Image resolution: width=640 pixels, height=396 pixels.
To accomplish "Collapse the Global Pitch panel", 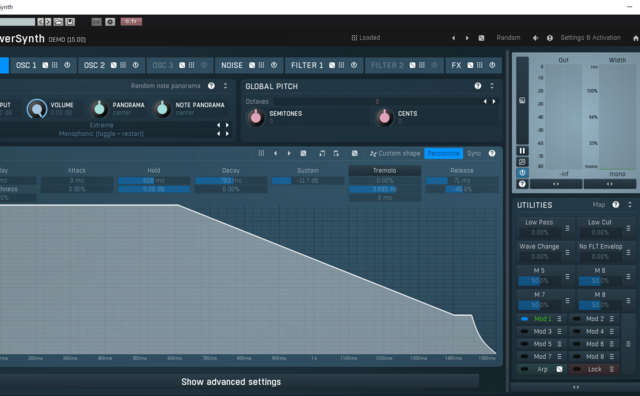I will tap(492, 86).
